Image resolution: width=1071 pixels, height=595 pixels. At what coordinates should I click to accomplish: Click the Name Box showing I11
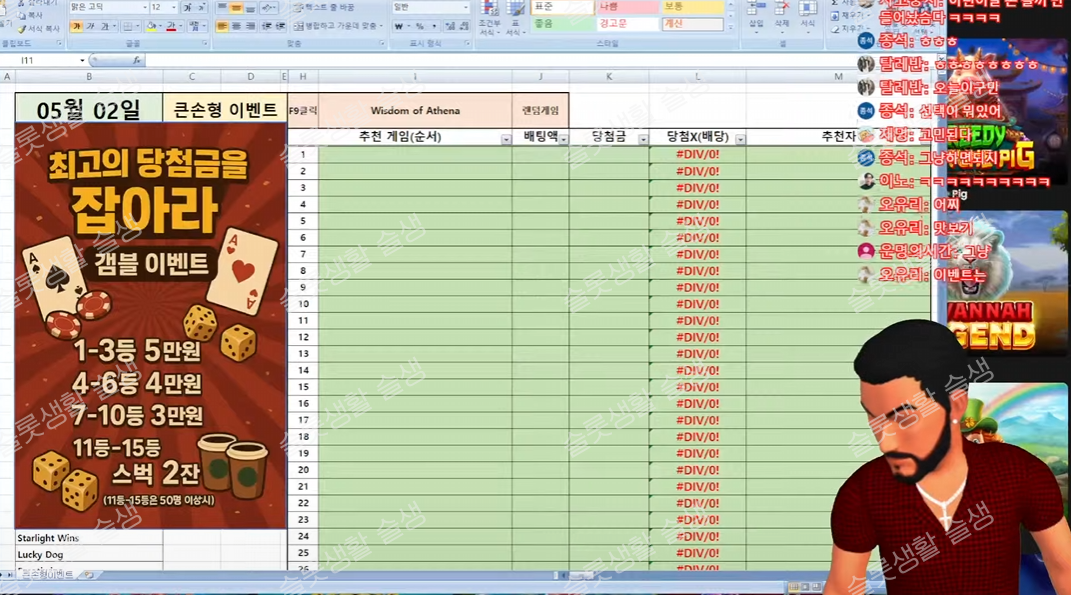click(45, 60)
